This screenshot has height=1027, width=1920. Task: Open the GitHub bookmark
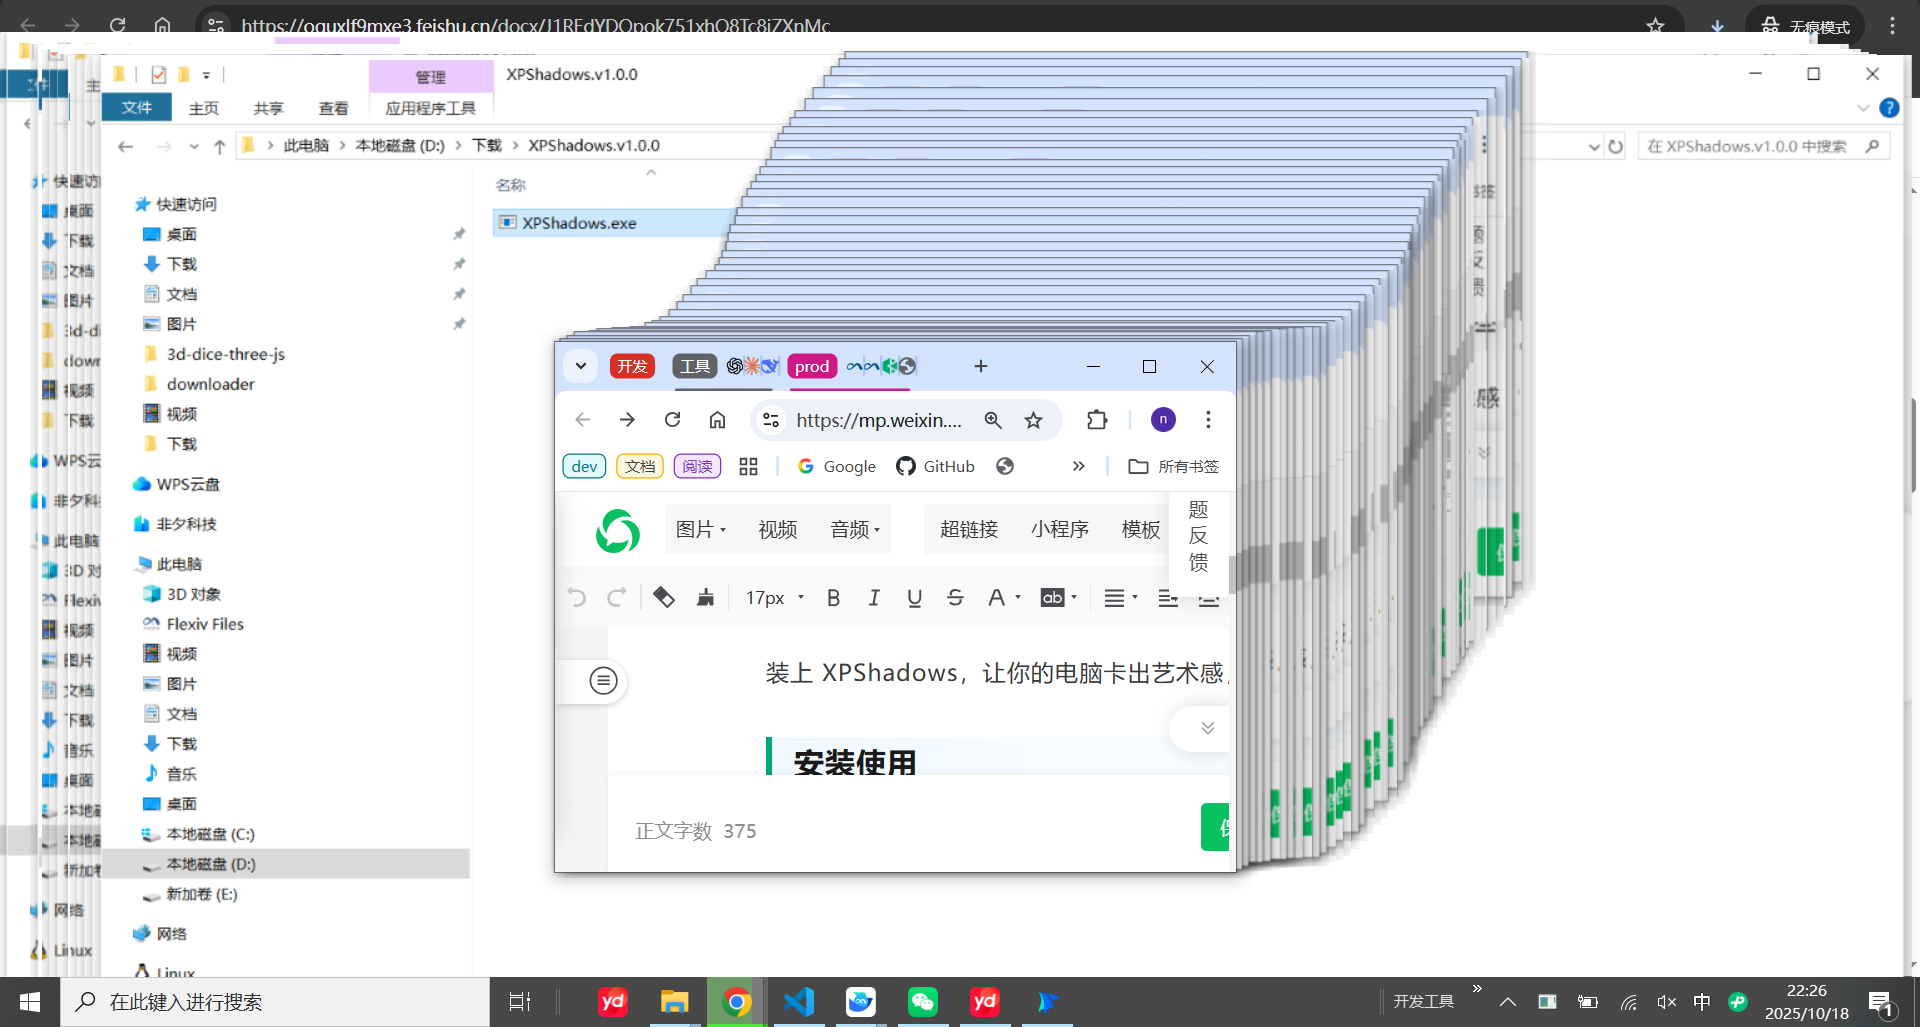935,467
